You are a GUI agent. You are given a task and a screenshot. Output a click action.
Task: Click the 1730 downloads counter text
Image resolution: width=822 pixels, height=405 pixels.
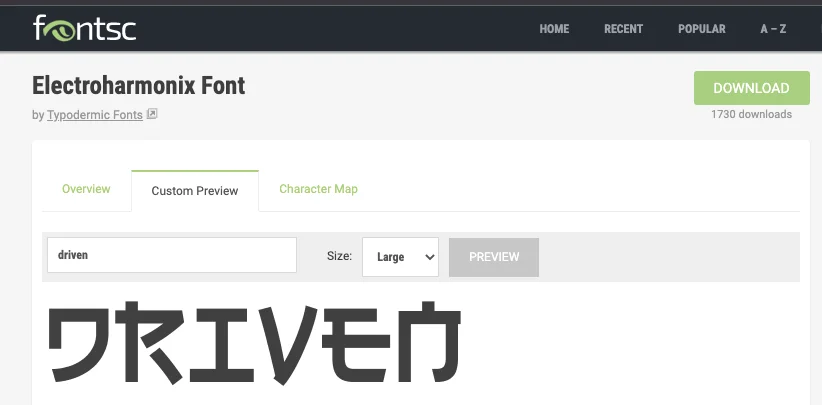click(751, 114)
